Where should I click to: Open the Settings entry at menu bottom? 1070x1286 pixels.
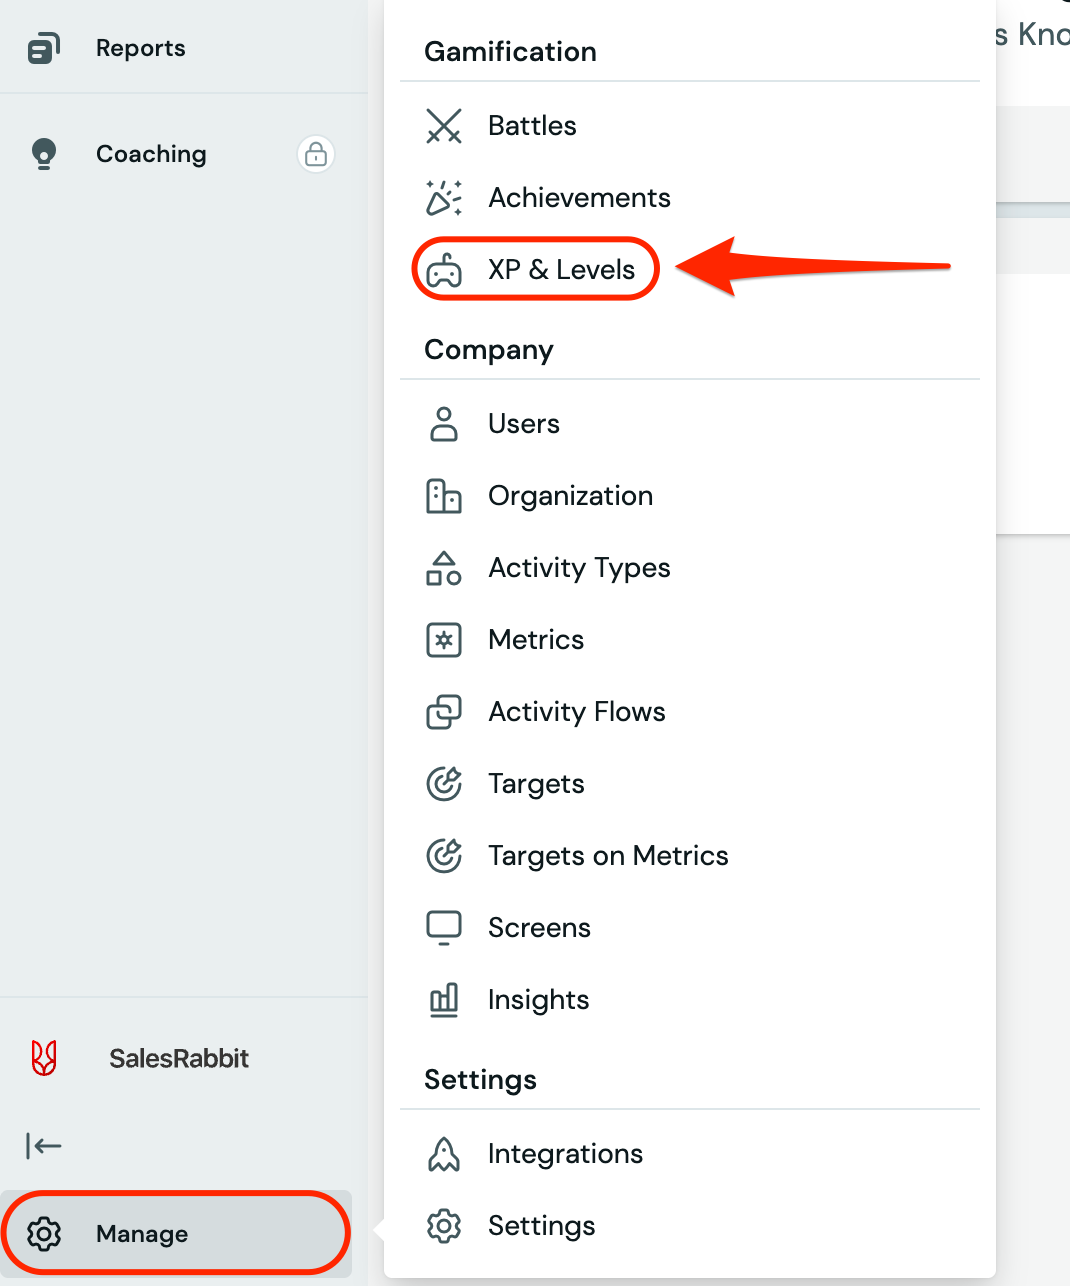(x=541, y=1226)
